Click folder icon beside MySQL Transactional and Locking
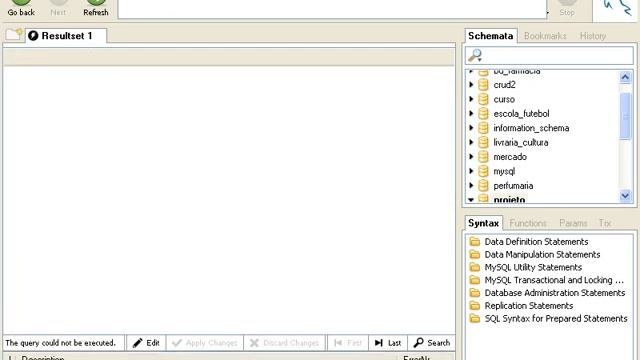 tap(475, 280)
